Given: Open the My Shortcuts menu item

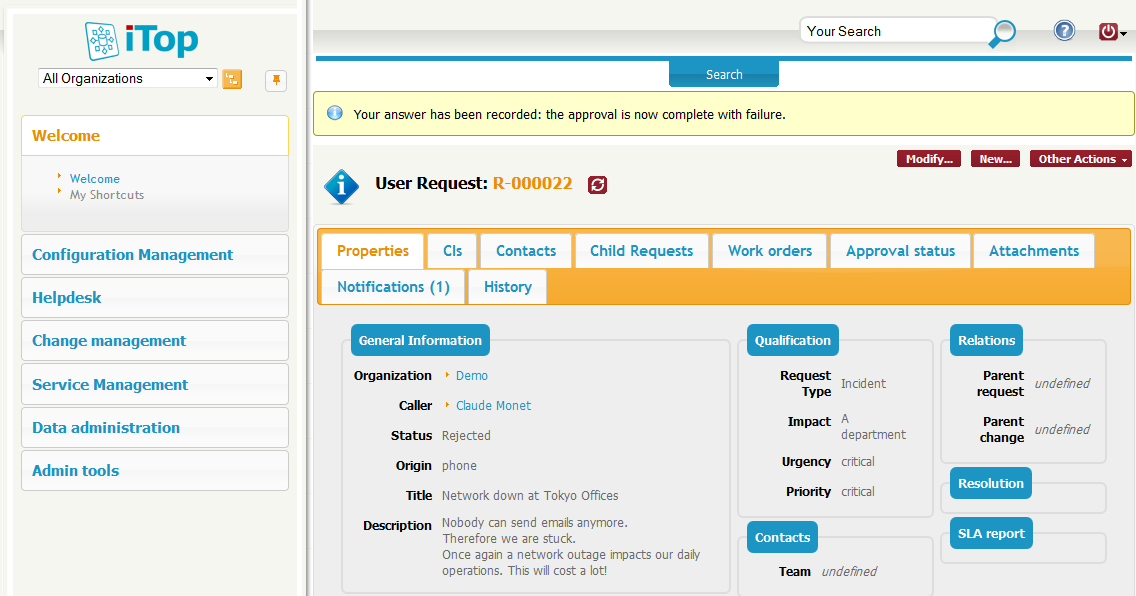Looking at the screenshot, I should pyautogui.click(x=107, y=195).
